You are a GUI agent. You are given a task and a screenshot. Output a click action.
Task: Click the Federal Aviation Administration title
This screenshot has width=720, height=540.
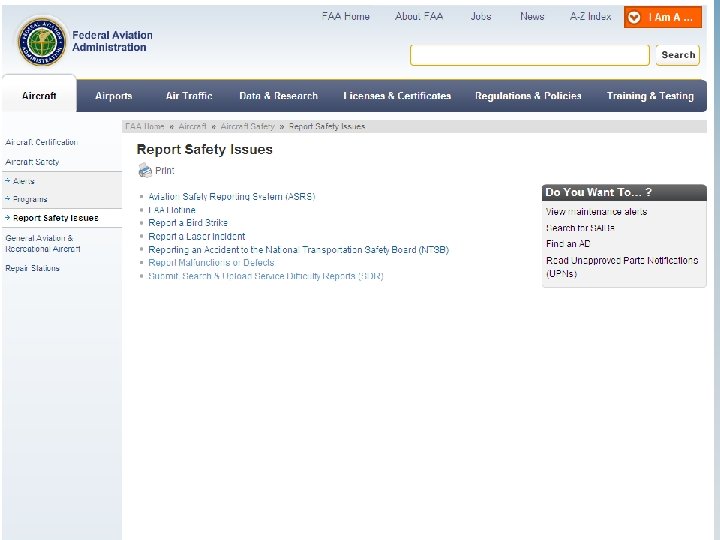(112, 41)
